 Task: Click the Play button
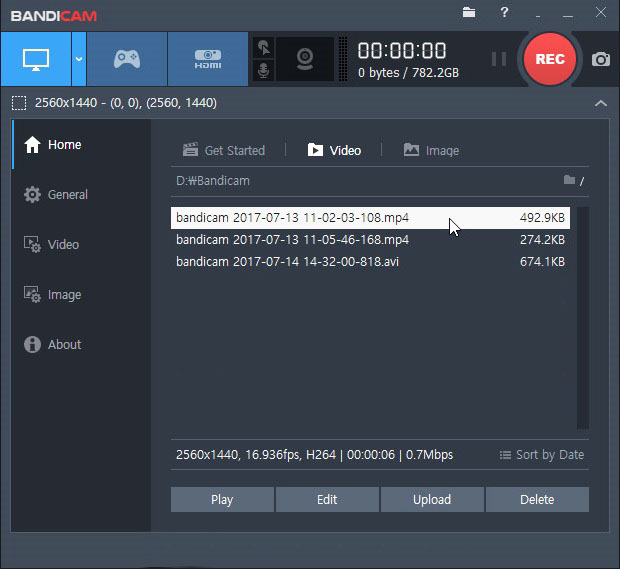tap(222, 499)
